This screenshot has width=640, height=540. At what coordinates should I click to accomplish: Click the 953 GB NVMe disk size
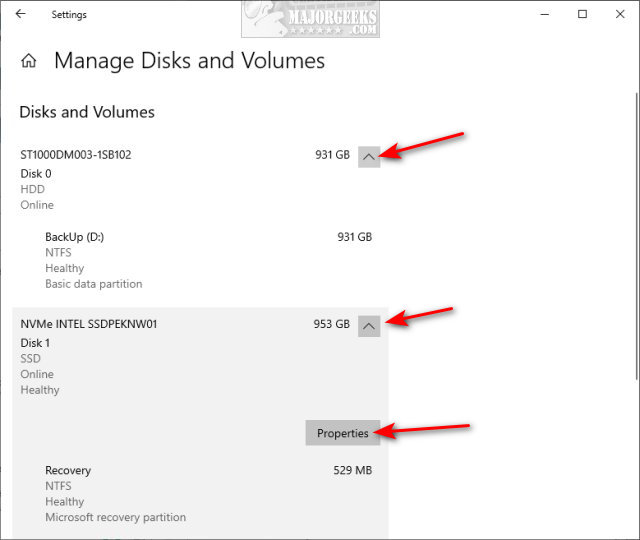click(331, 324)
